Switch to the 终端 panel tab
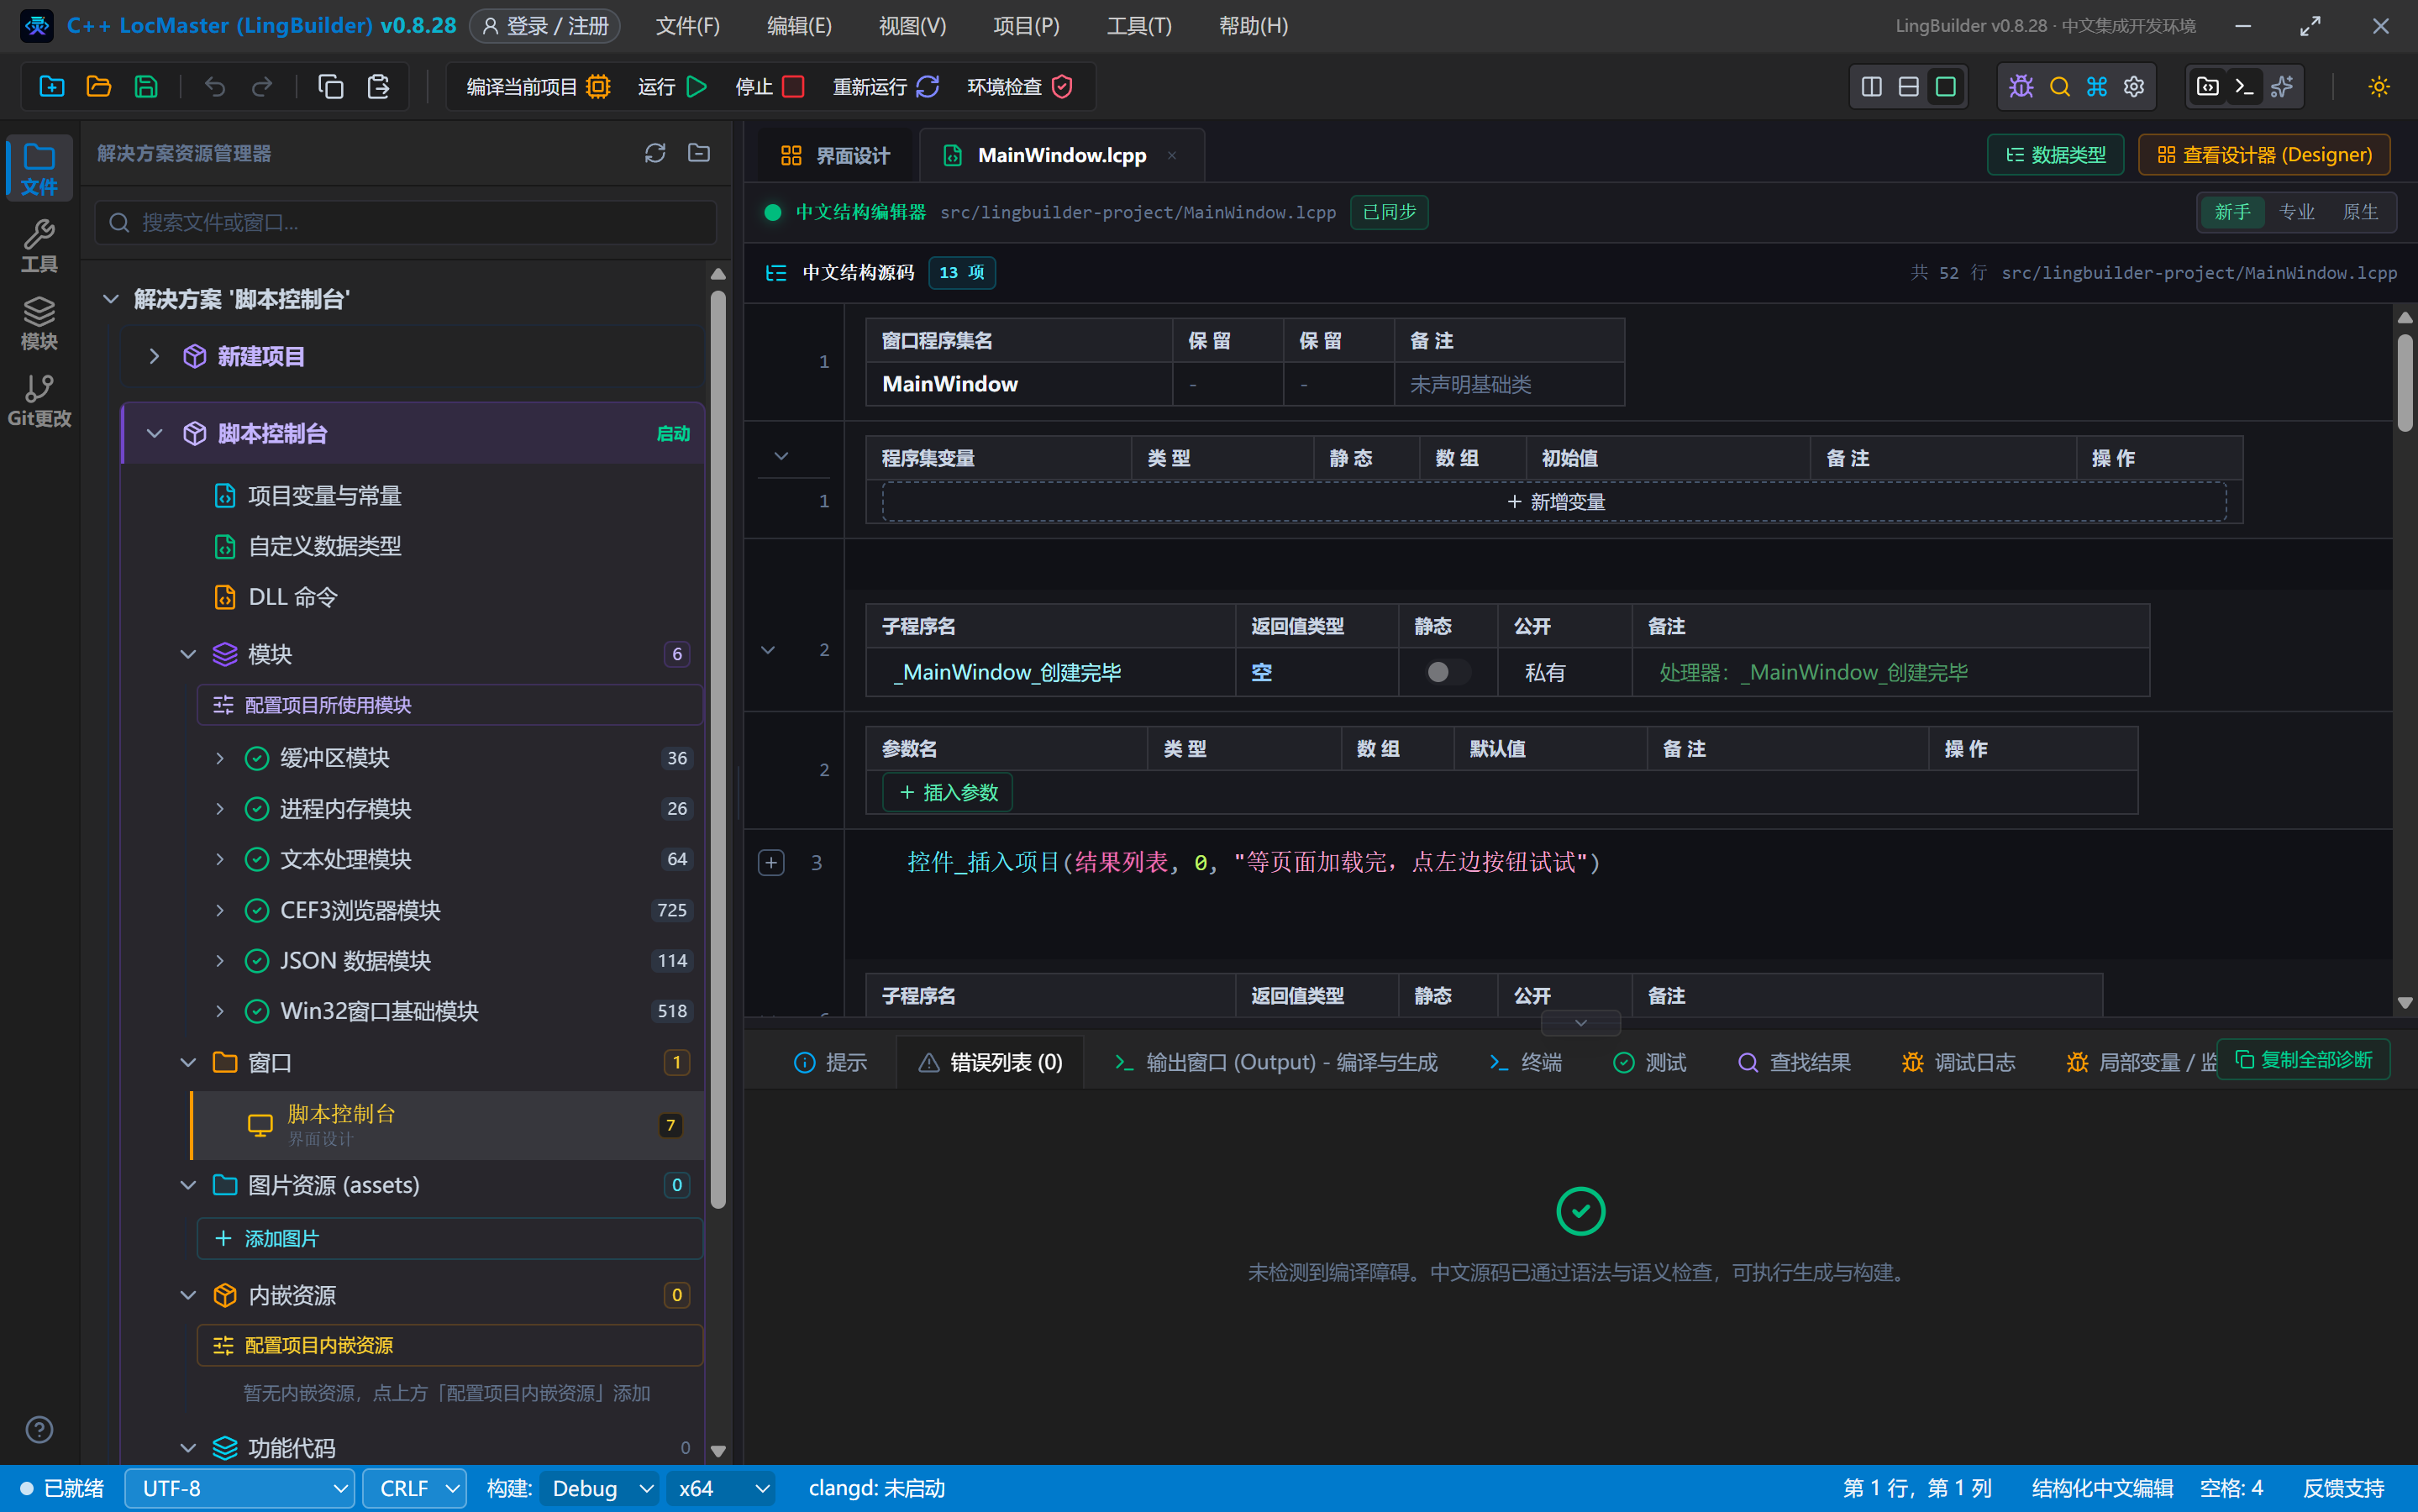 point(1525,1062)
